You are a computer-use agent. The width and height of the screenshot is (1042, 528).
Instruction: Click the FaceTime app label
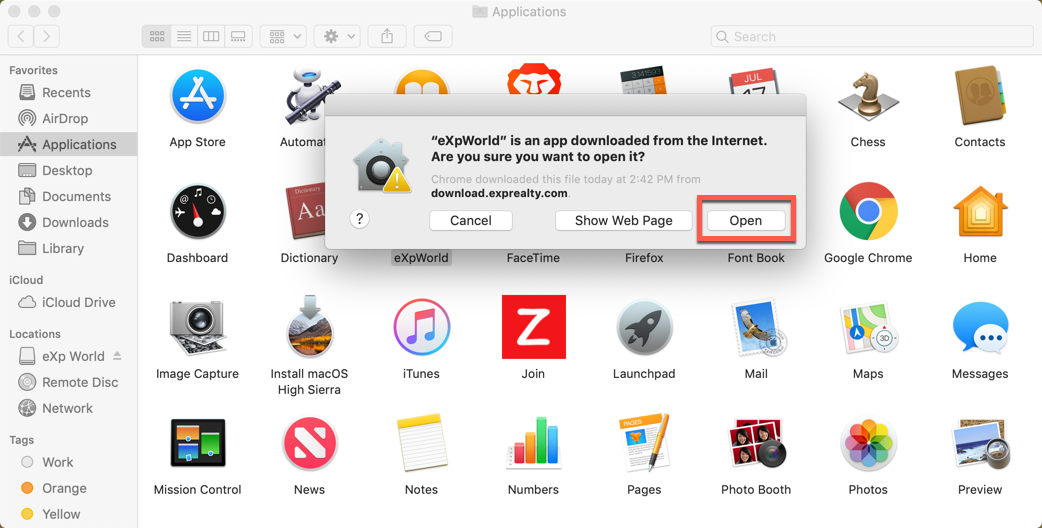click(533, 258)
